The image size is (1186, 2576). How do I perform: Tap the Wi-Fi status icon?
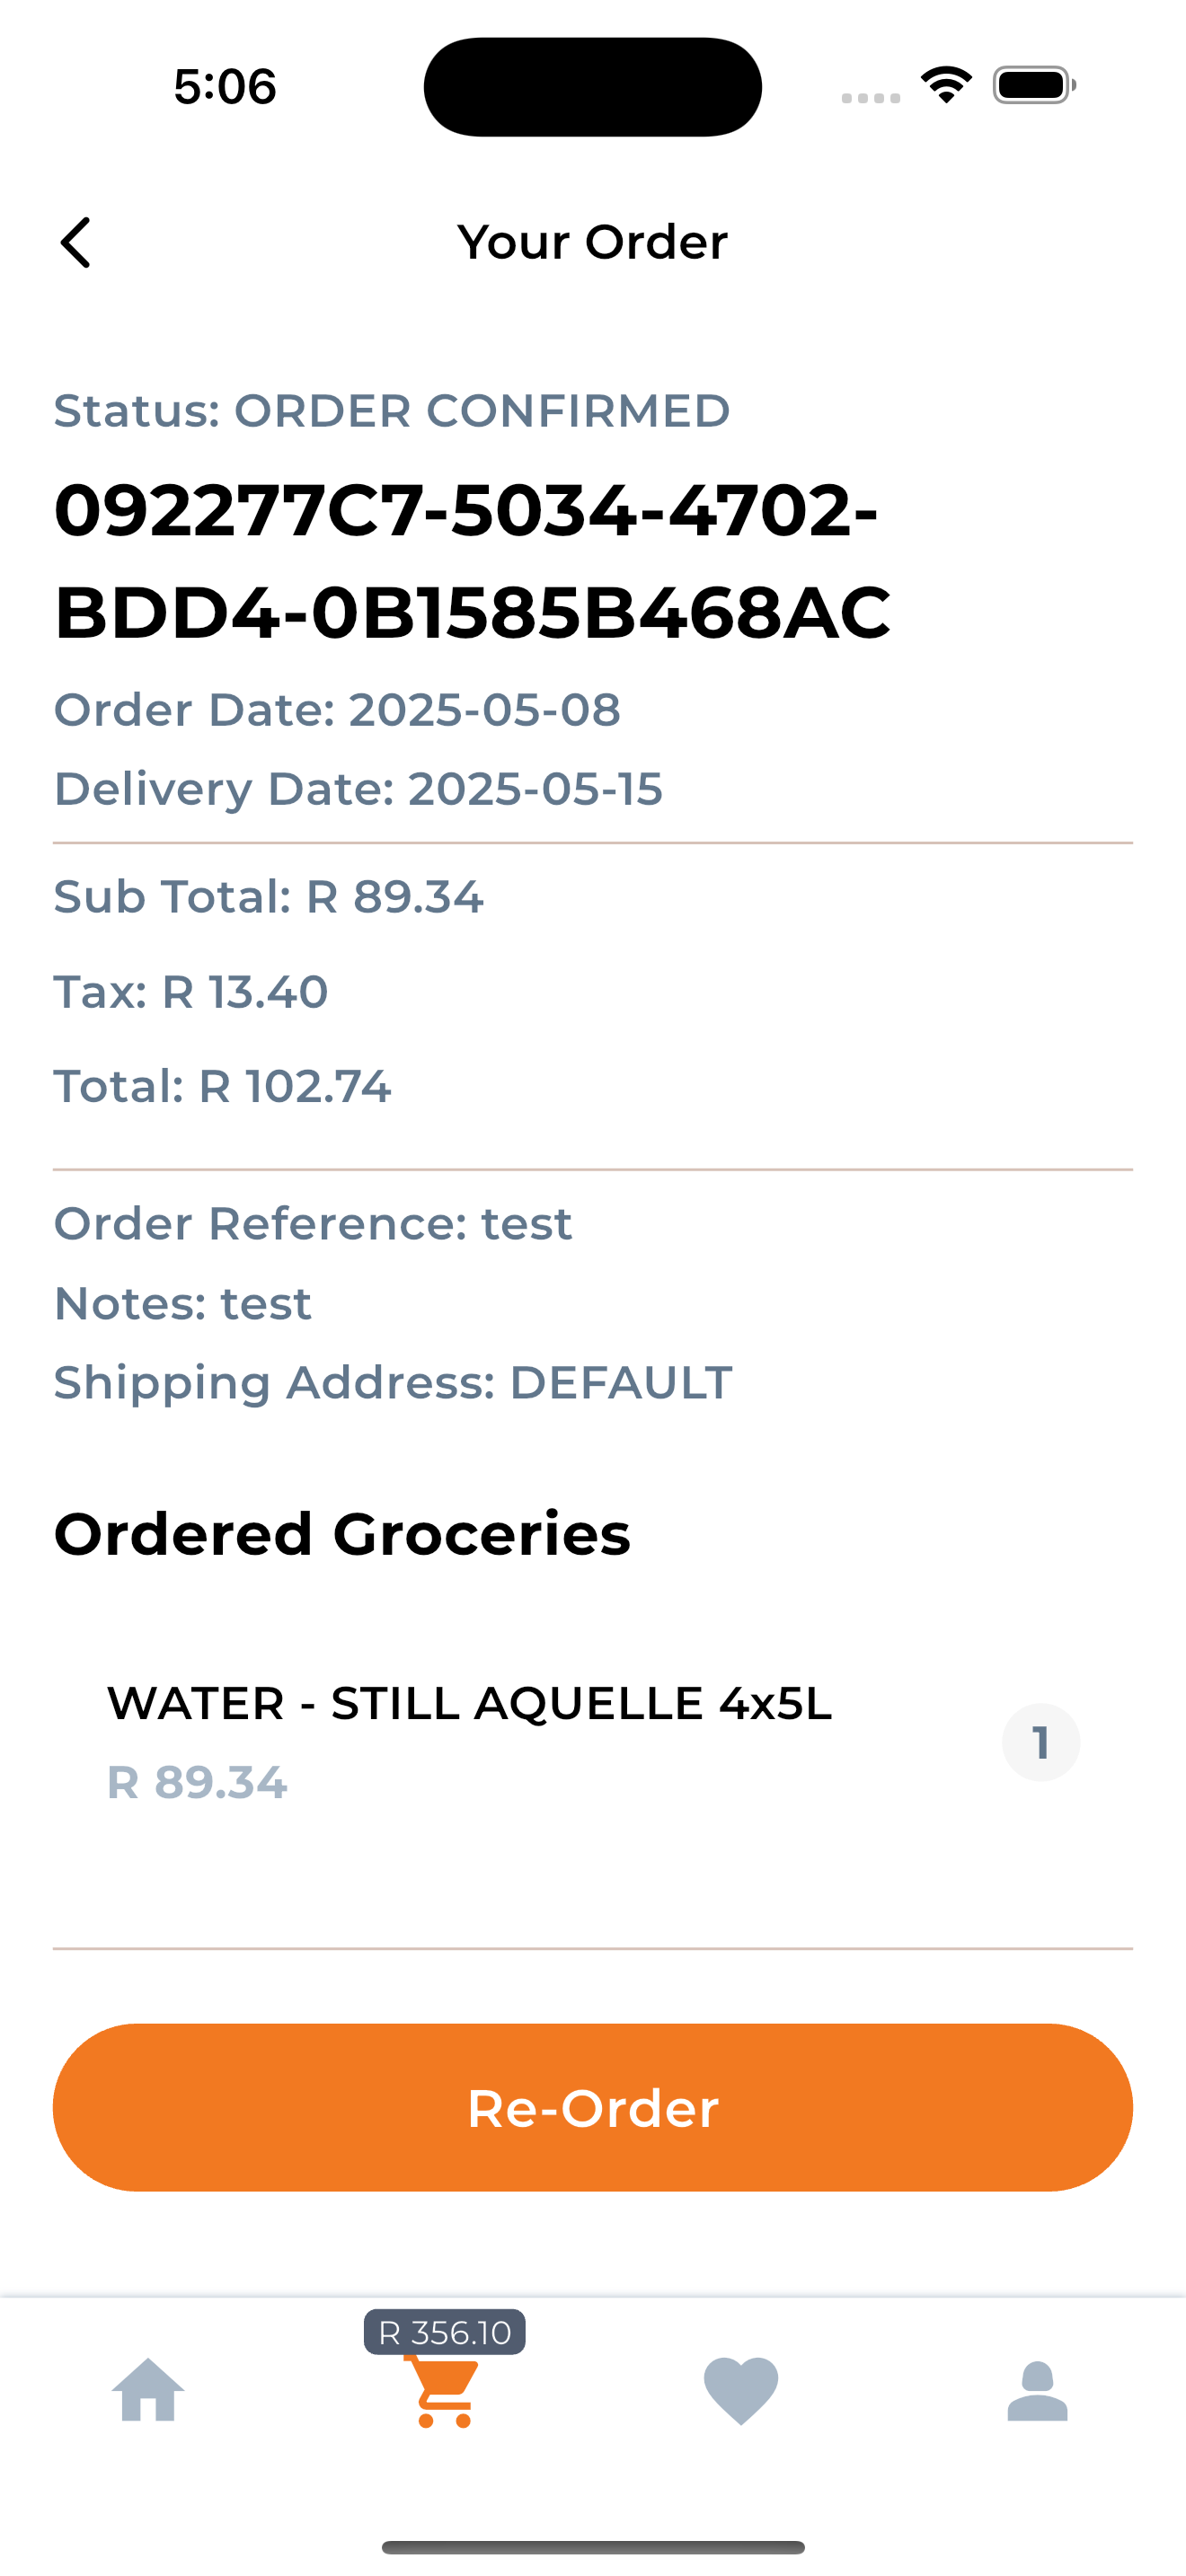tap(946, 85)
